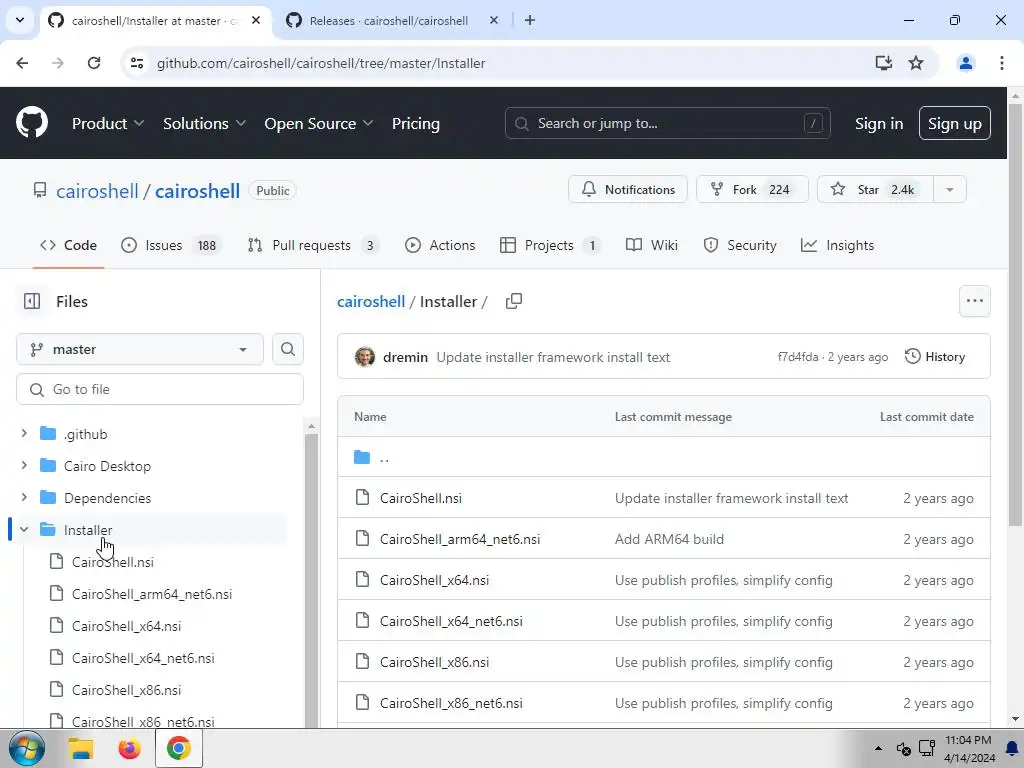This screenshot has height=768, width=1024.
Task: Click the Sign up button
Action: tap(954, 123)
